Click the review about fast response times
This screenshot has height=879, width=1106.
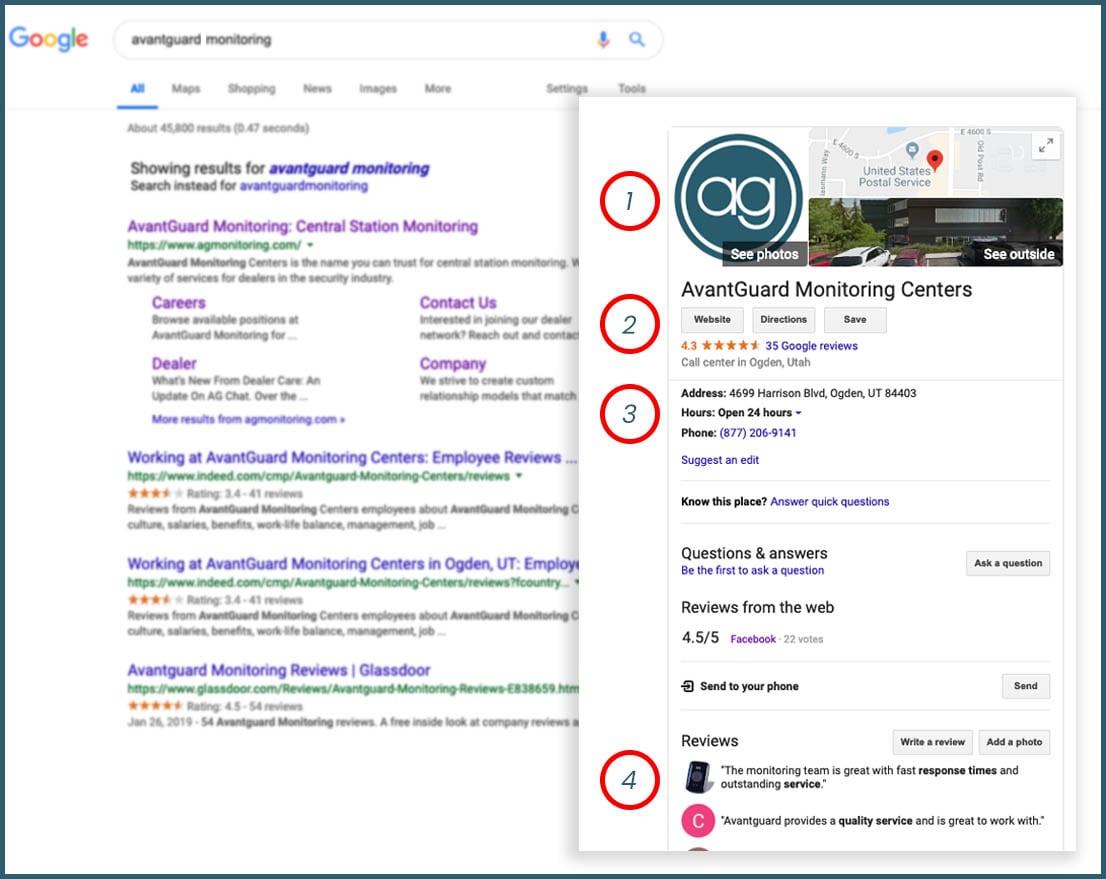tap(869, 777)
